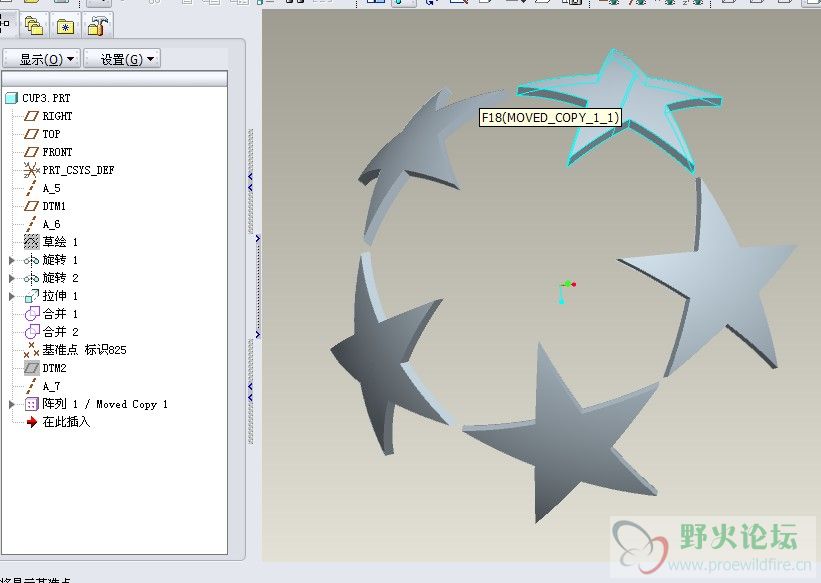The image size is (821, 583).
Task: Expand the 拉伸 1 feature node
Action: coord(12,296)
